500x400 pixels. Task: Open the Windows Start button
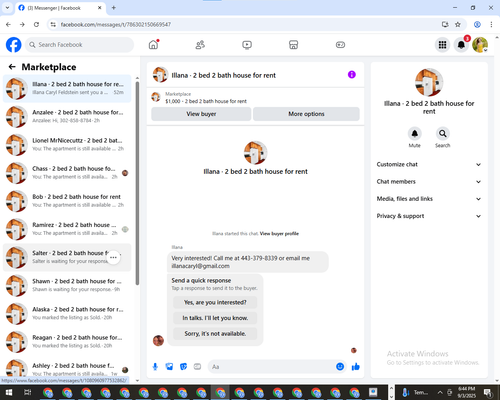(9, 392)
